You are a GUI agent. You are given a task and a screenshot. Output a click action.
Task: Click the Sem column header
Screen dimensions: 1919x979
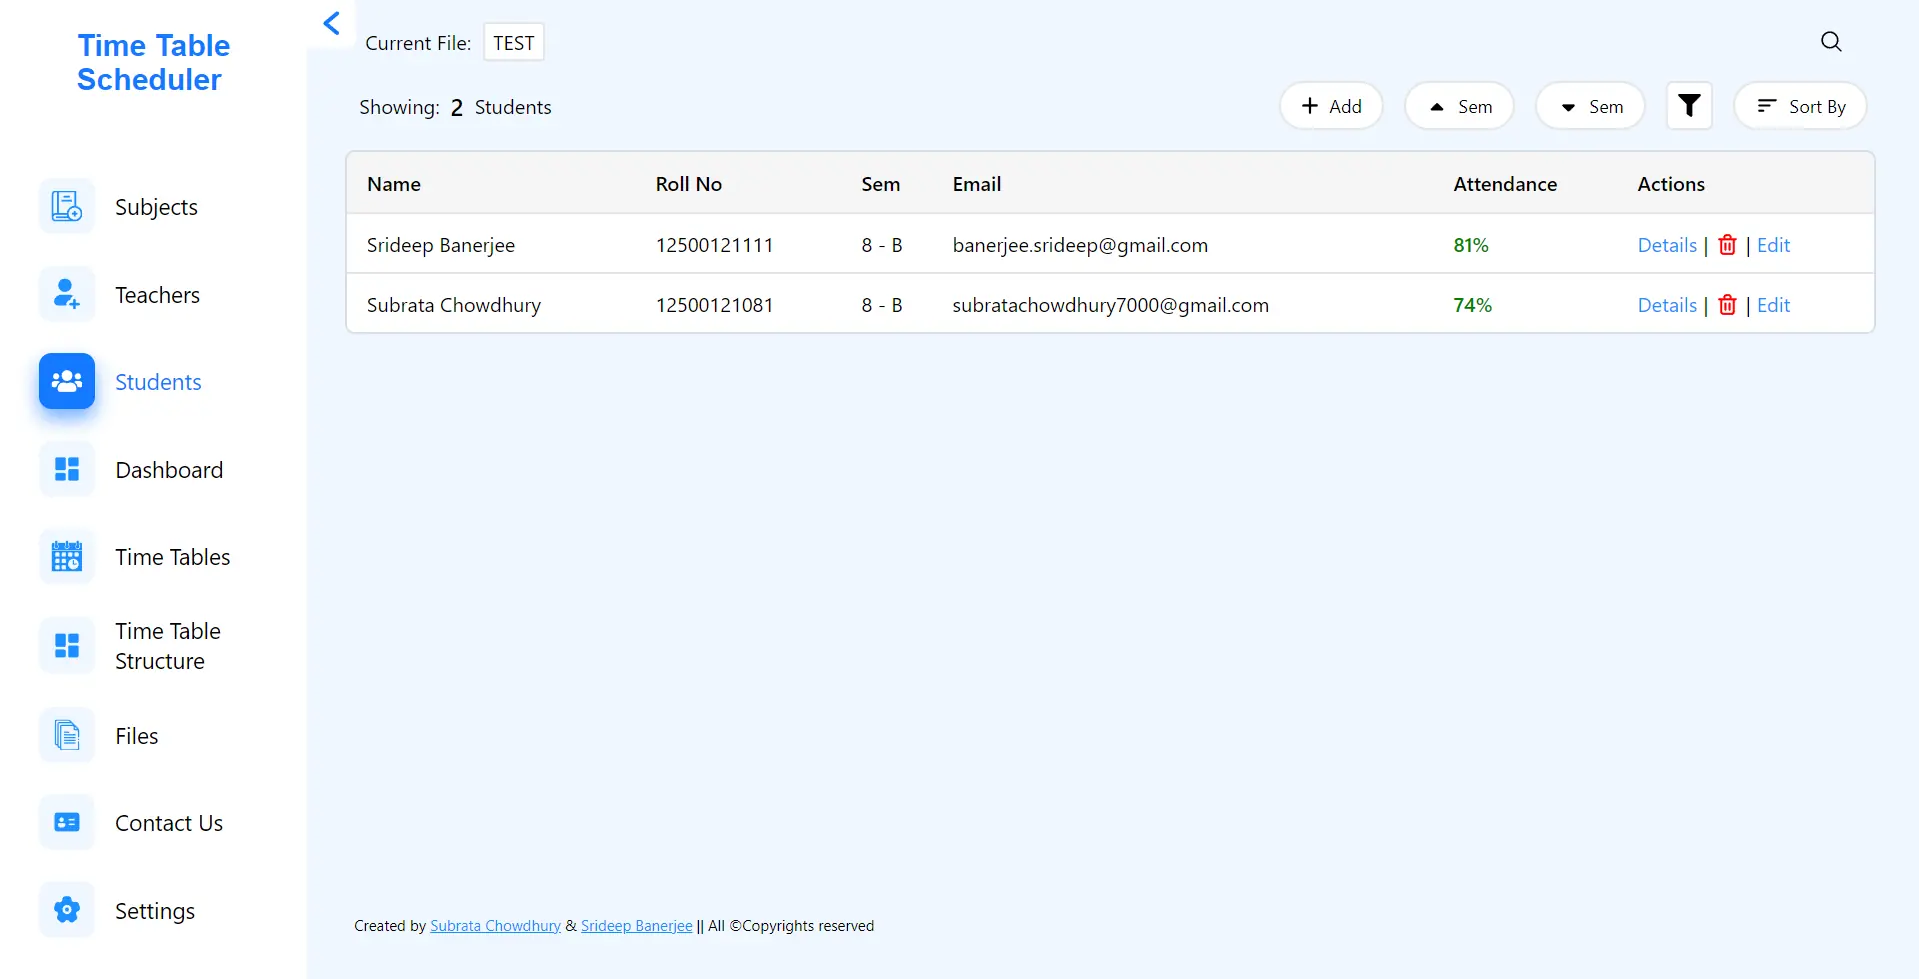point(880,184)
